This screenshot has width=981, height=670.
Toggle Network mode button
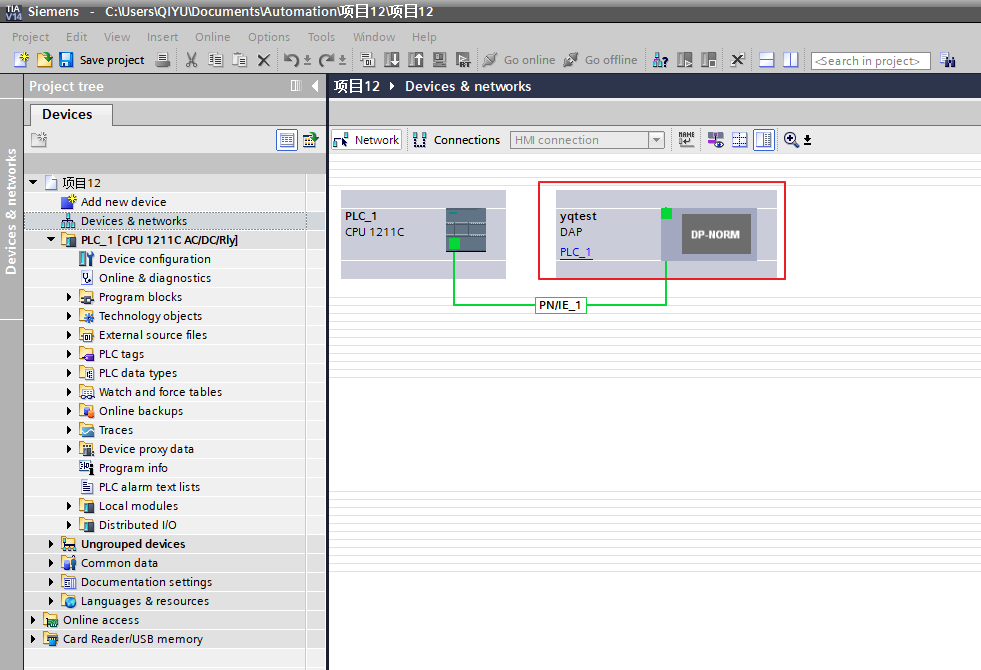coord(366,140)
